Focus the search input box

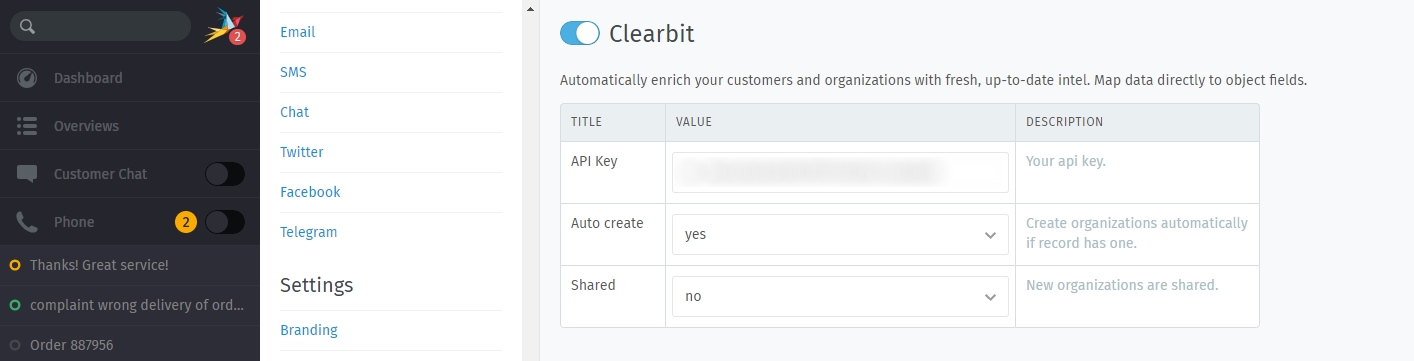tap(100, 26)
